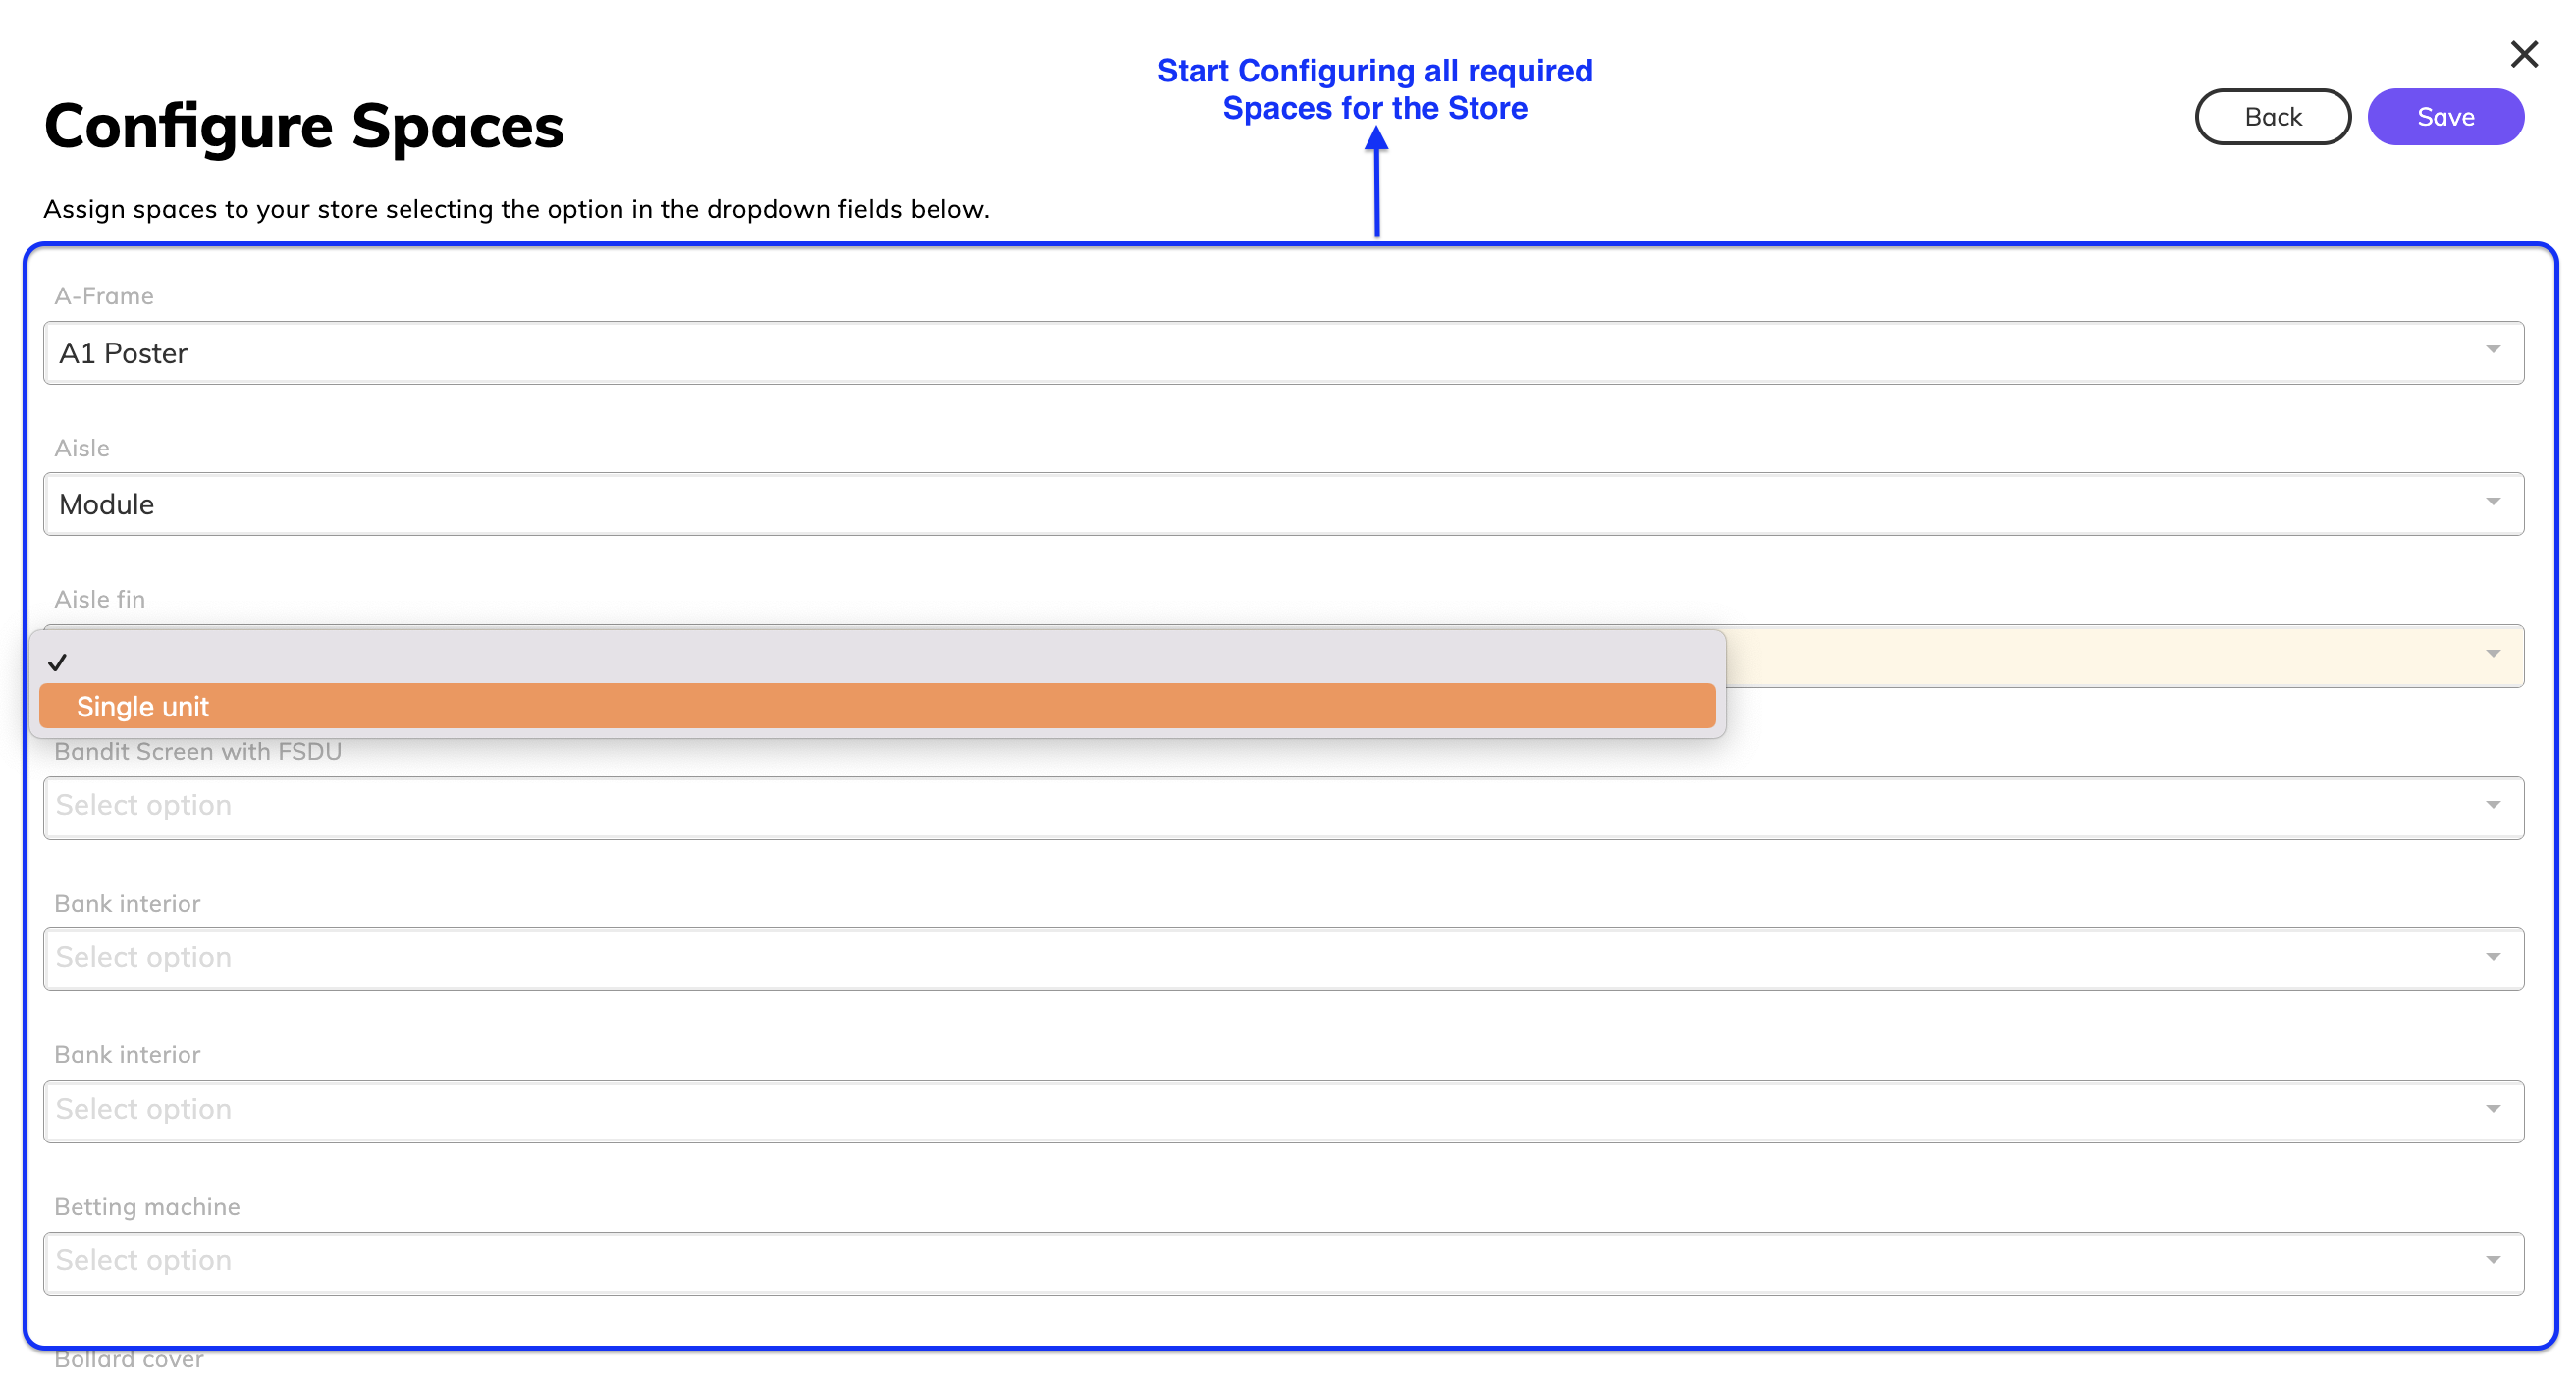
Task: Select the blank checked option in list
Action: click(876, 661)
